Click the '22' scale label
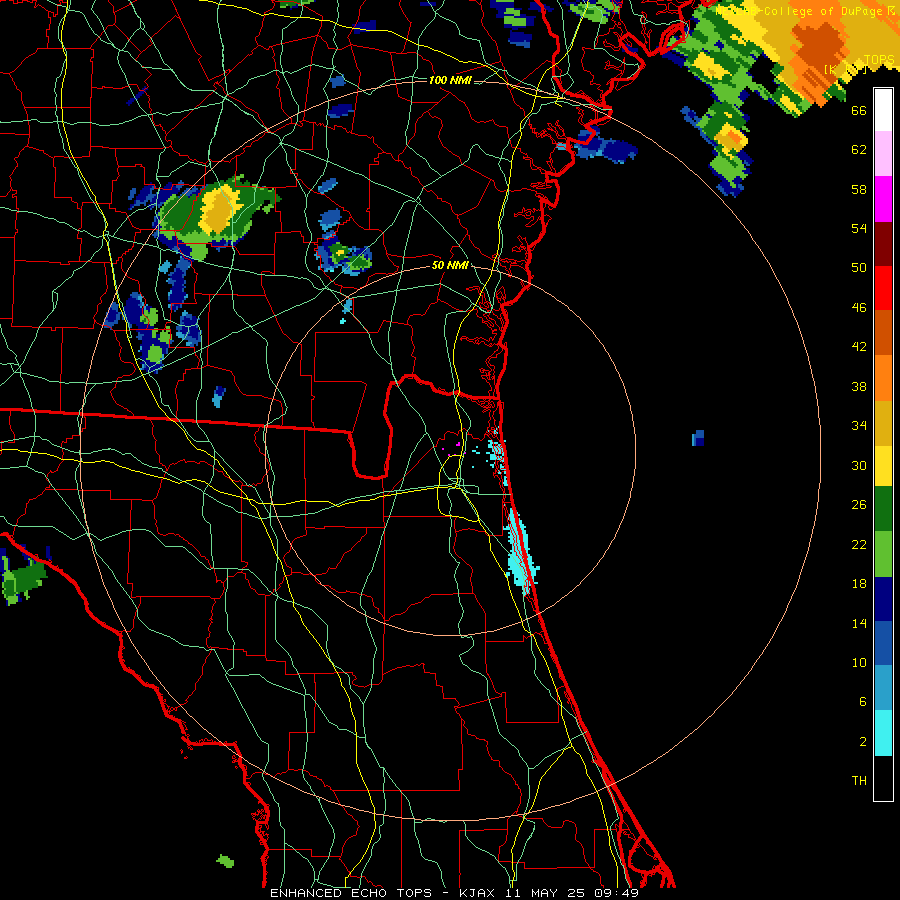 (859, 545)
